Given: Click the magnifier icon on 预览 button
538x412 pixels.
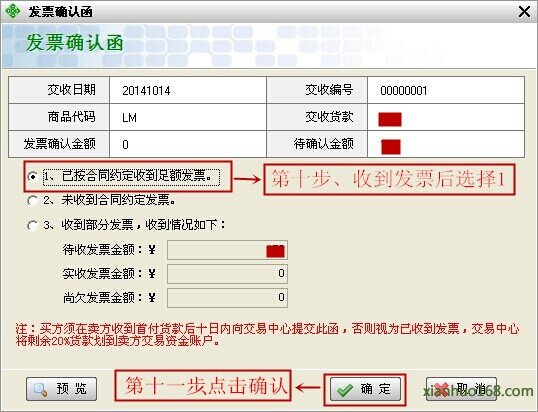Looking at the screenshot, I should (x=40, y=389).
